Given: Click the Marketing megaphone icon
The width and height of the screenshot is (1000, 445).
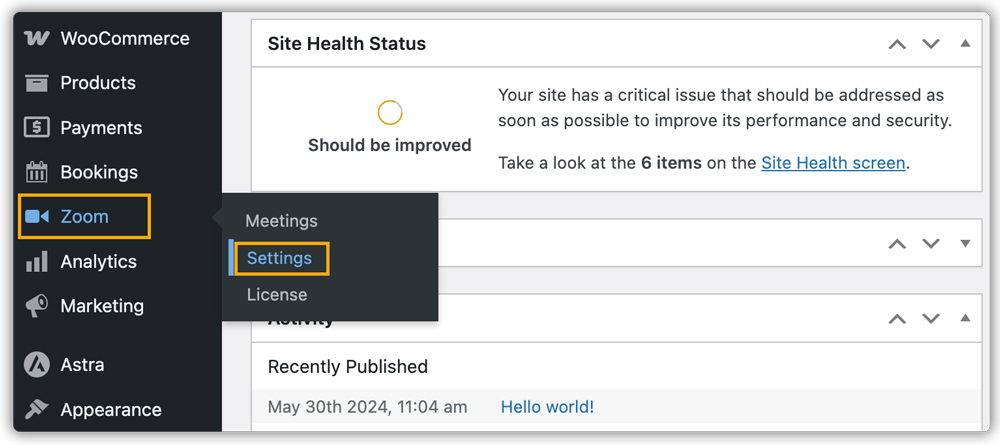Looking at the screenshot, I should tap(36, 306).
